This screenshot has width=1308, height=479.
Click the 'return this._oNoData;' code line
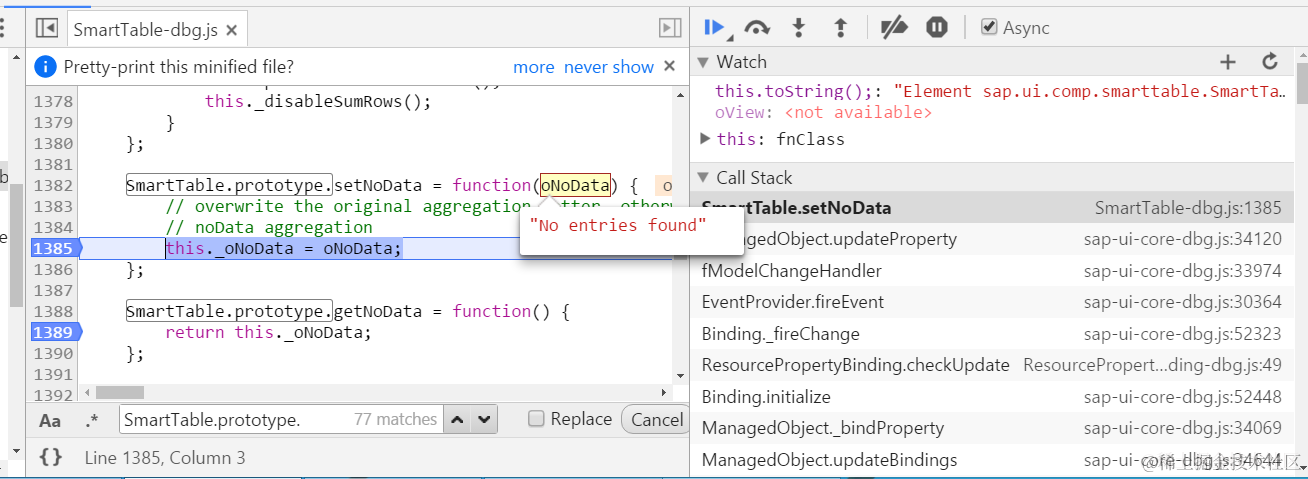point(268,332)
